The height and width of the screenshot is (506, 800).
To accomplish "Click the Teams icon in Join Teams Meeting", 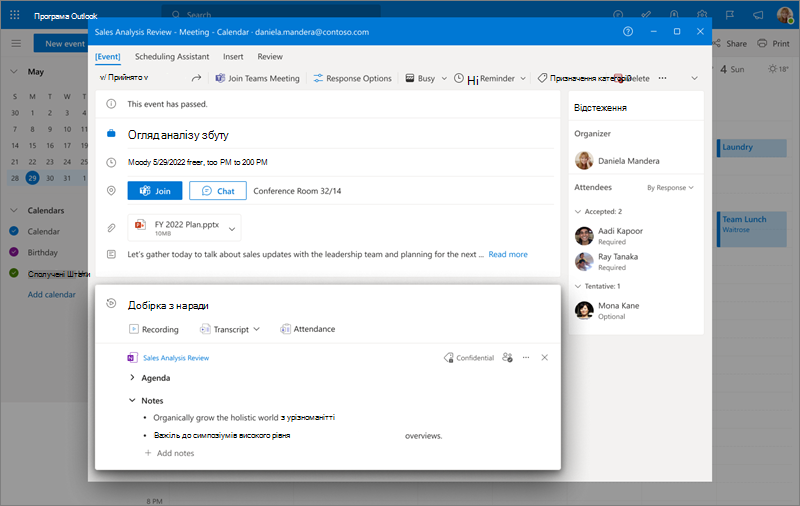I will coord(220,78).
